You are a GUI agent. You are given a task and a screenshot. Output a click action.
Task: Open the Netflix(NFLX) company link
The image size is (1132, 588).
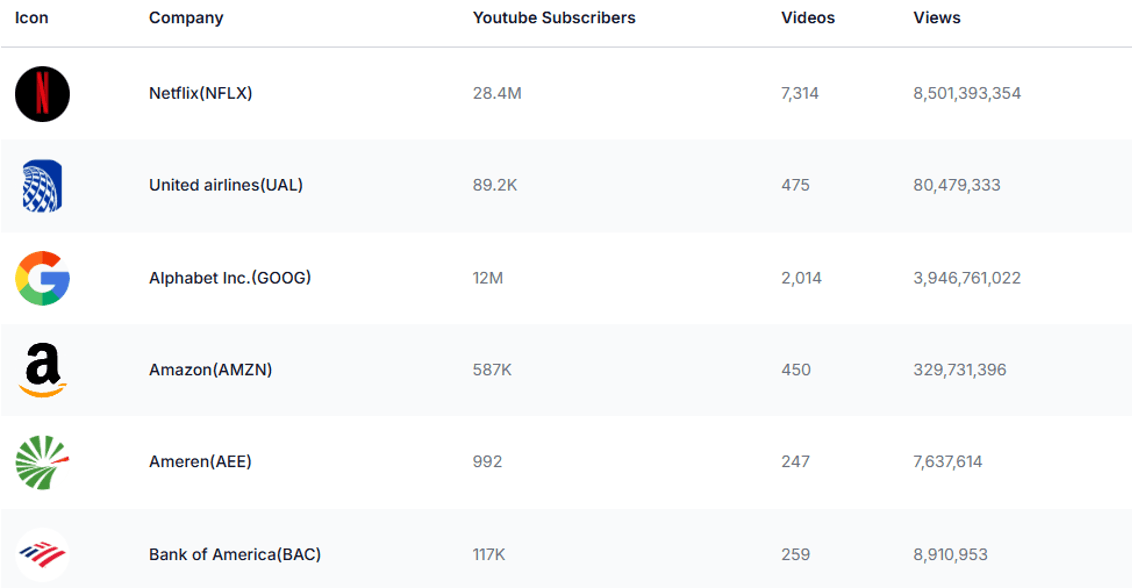pos(201,93)
